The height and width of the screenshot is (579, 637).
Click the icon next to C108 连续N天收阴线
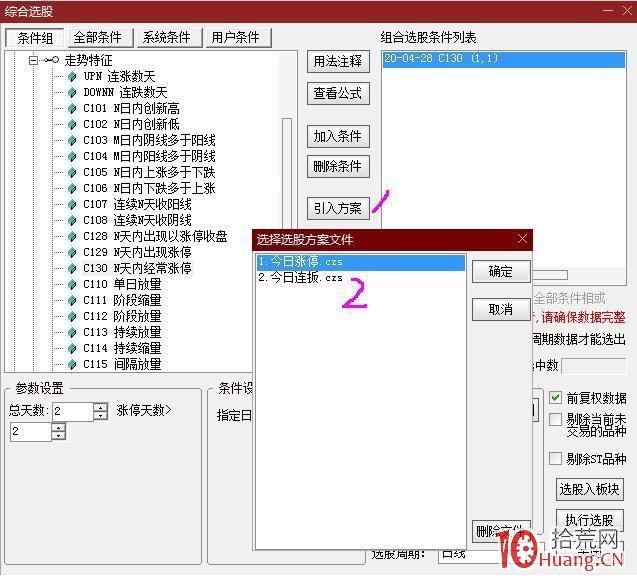tap(72, 220)
